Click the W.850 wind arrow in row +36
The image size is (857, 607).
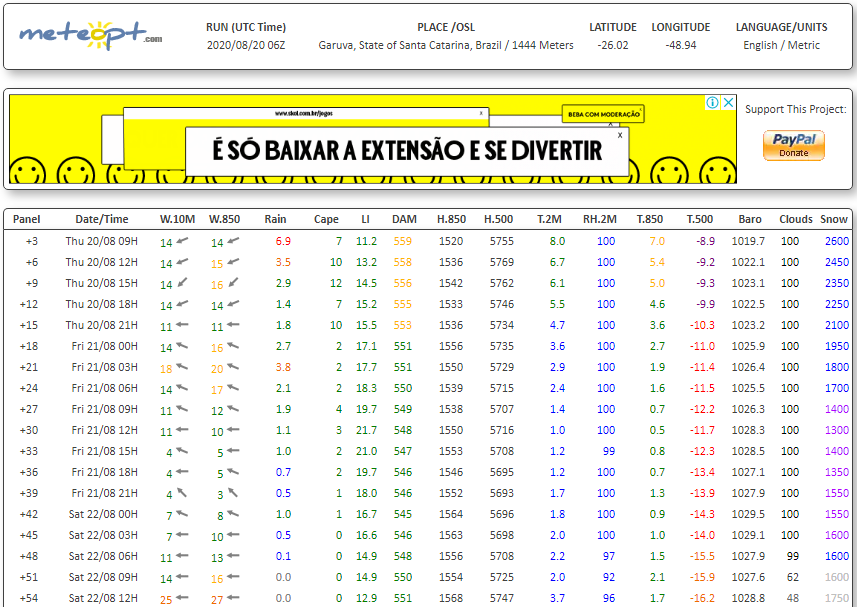[x=233, y=472]
